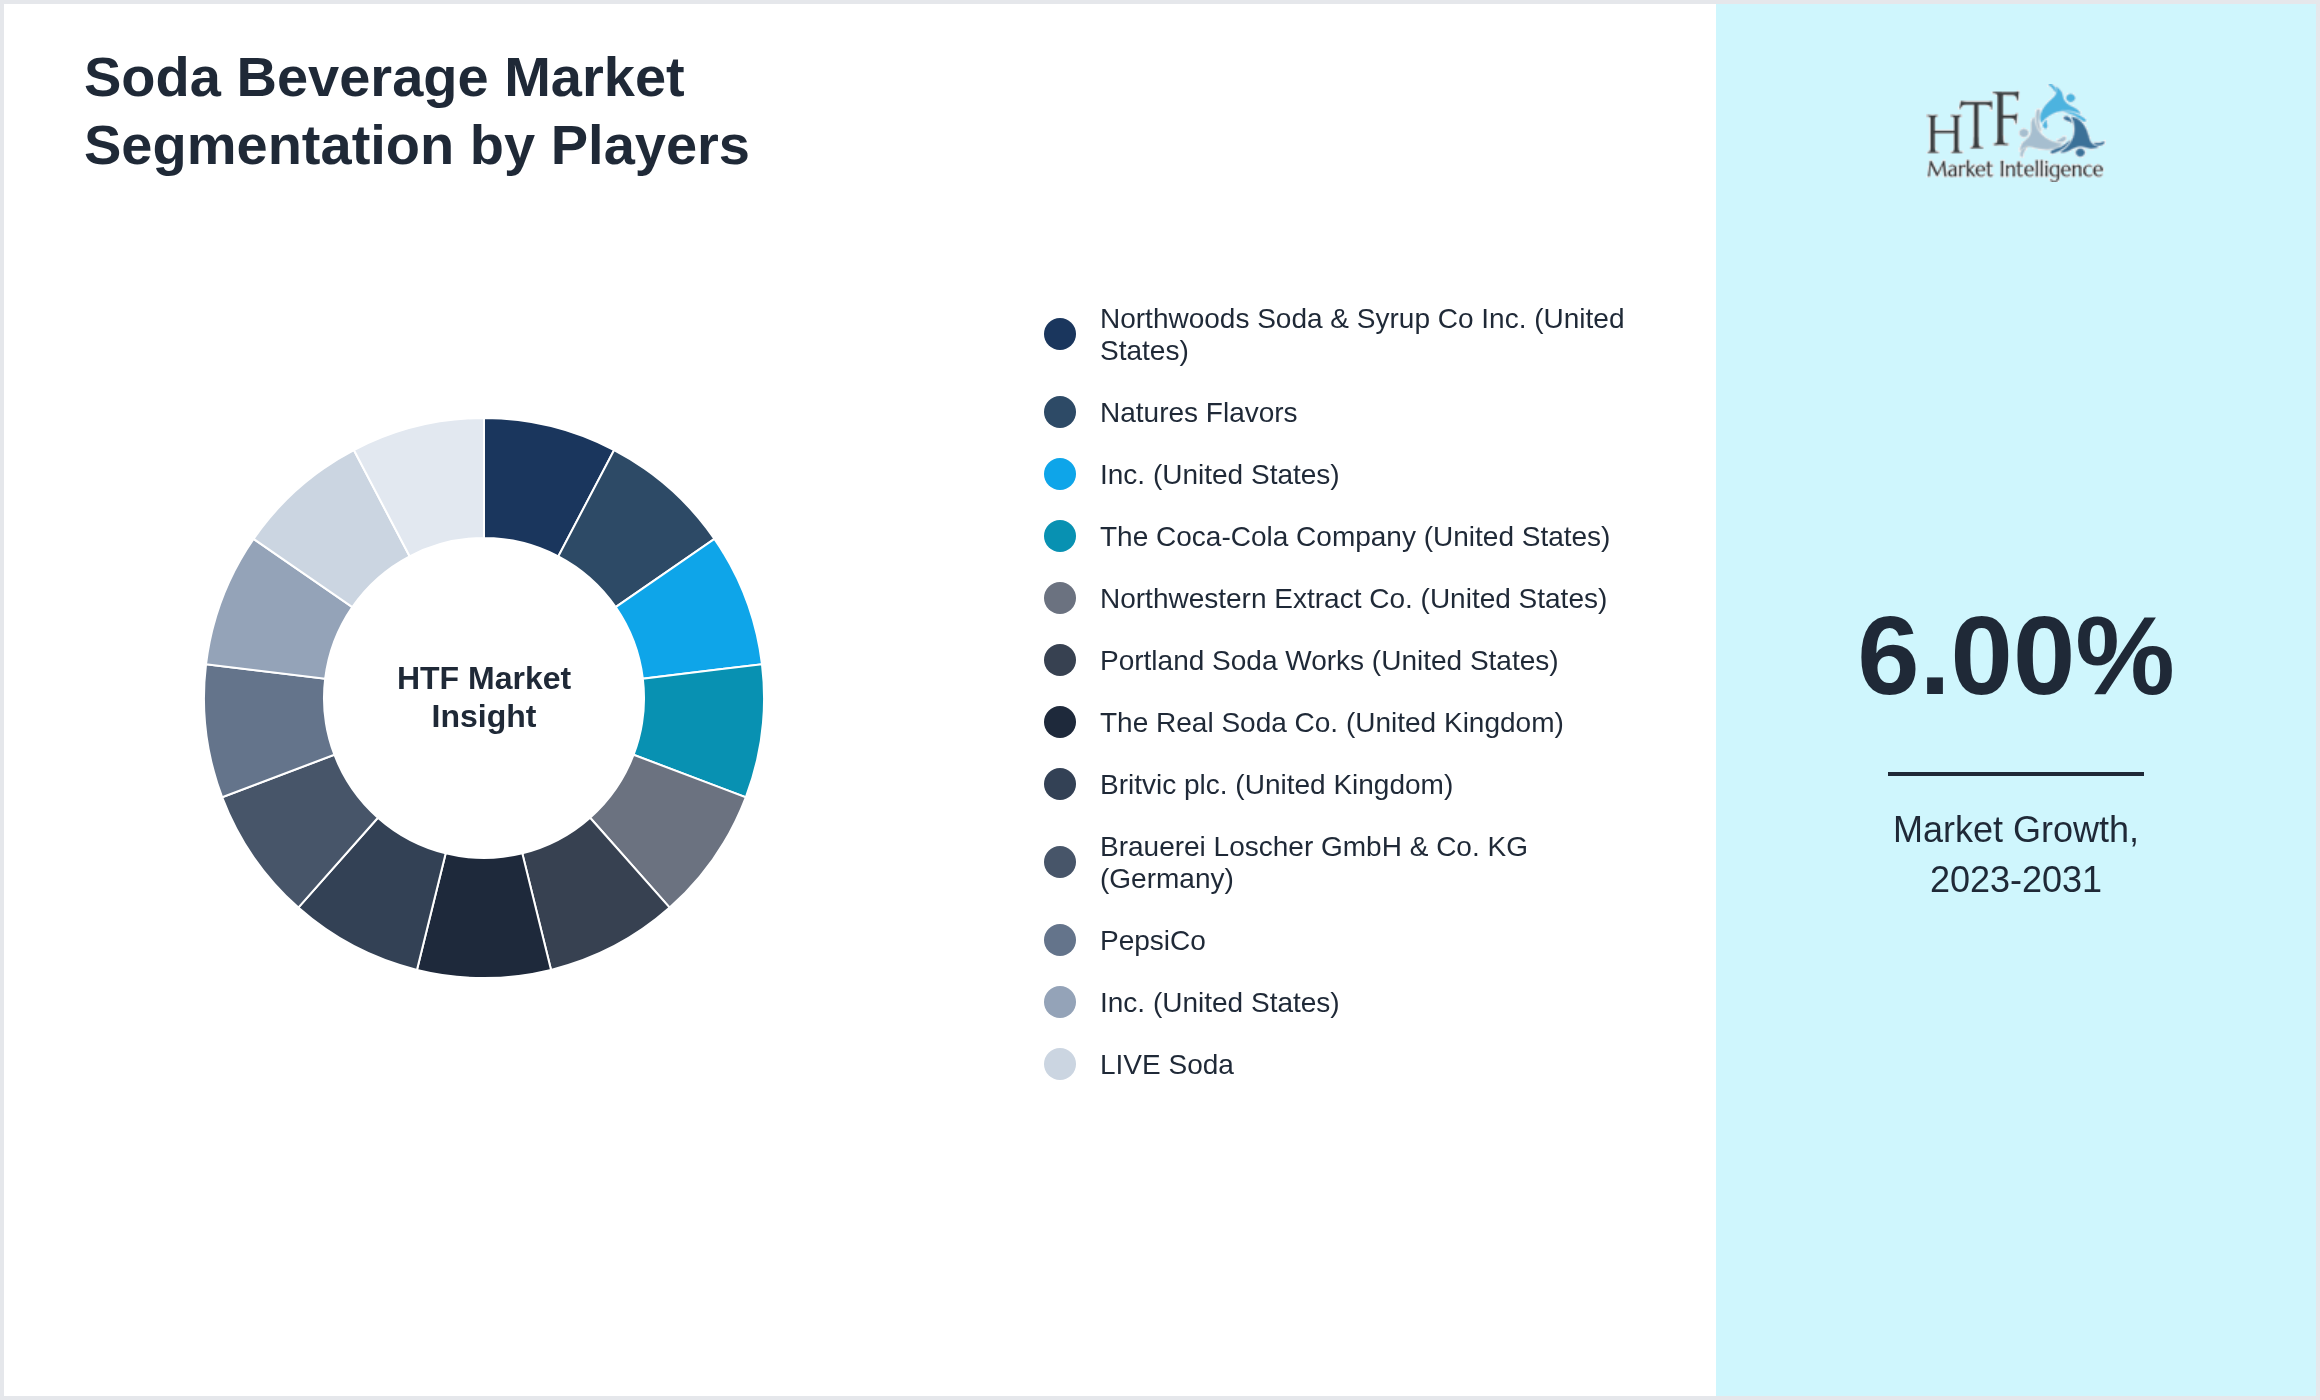Select 'Northwestern Extract Co. (United States)' label

[1353, 598]
